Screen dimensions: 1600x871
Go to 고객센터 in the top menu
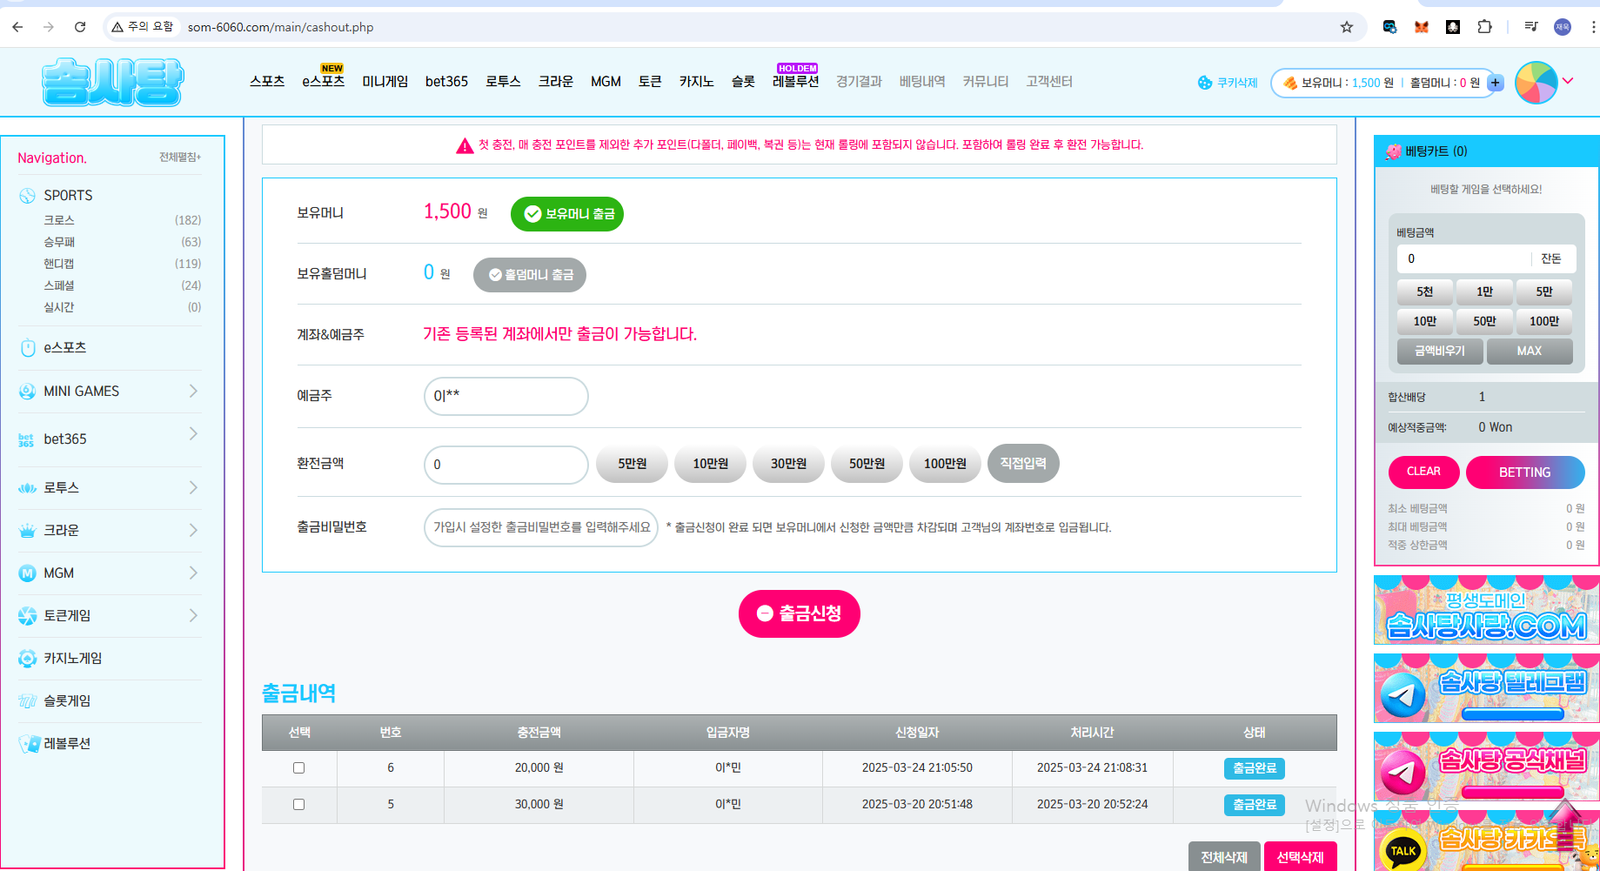click(1049, 82)
